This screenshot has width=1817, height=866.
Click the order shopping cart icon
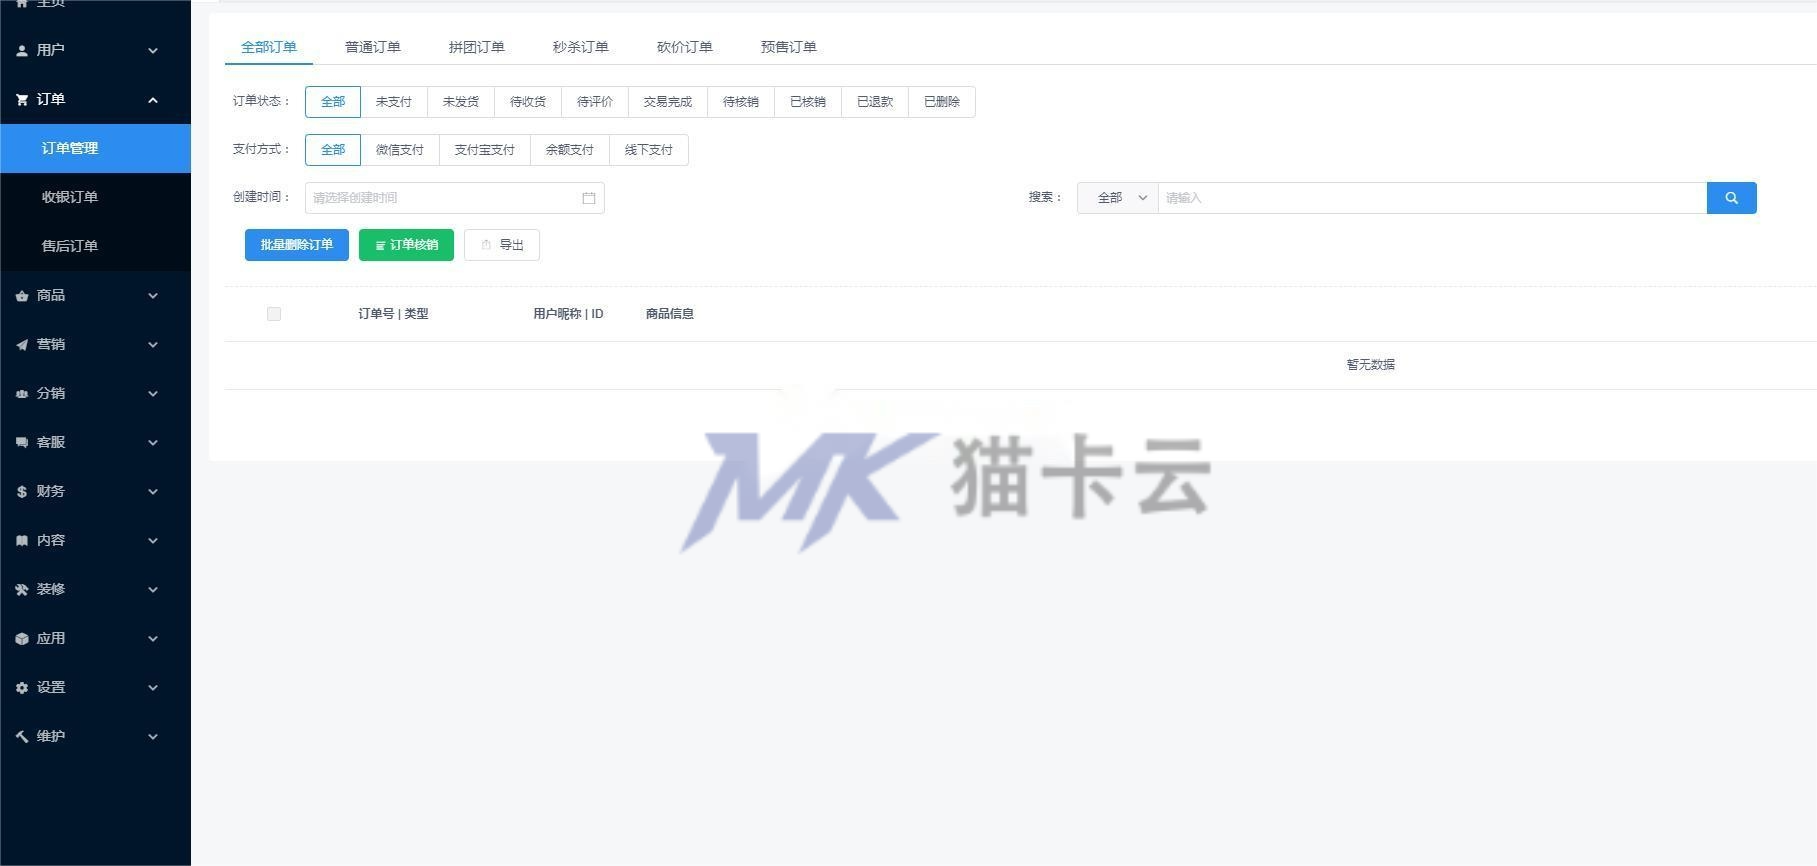click(22, 99)
